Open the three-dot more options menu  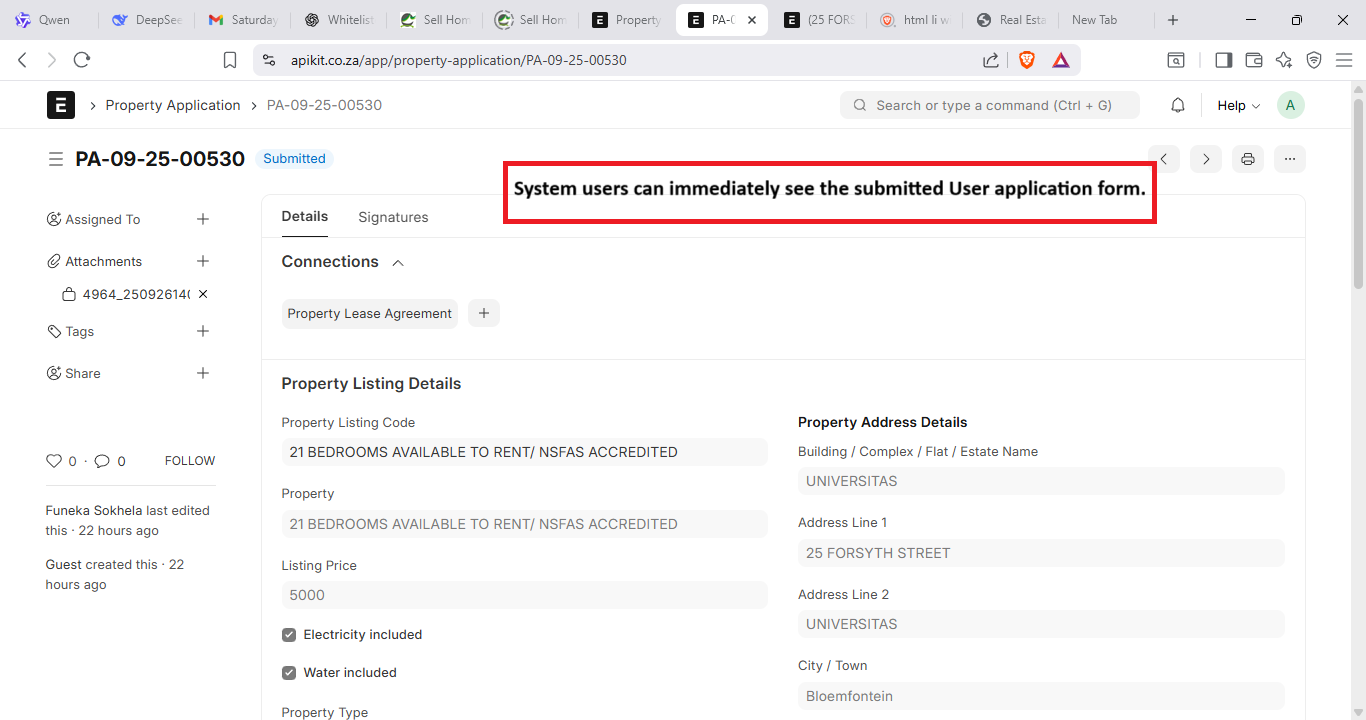point(1290,159)
